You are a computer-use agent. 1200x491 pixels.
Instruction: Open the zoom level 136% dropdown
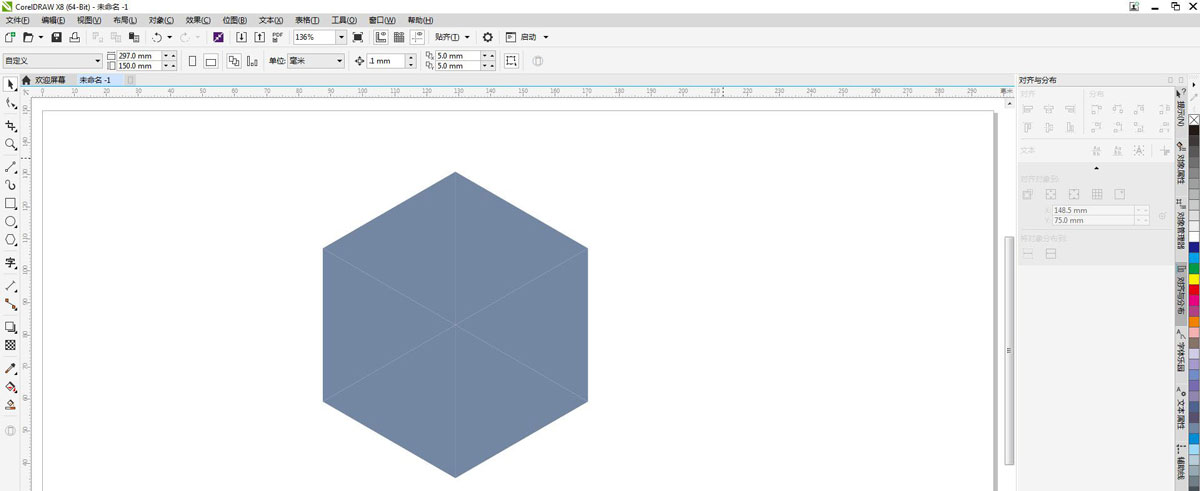point(341,37)
